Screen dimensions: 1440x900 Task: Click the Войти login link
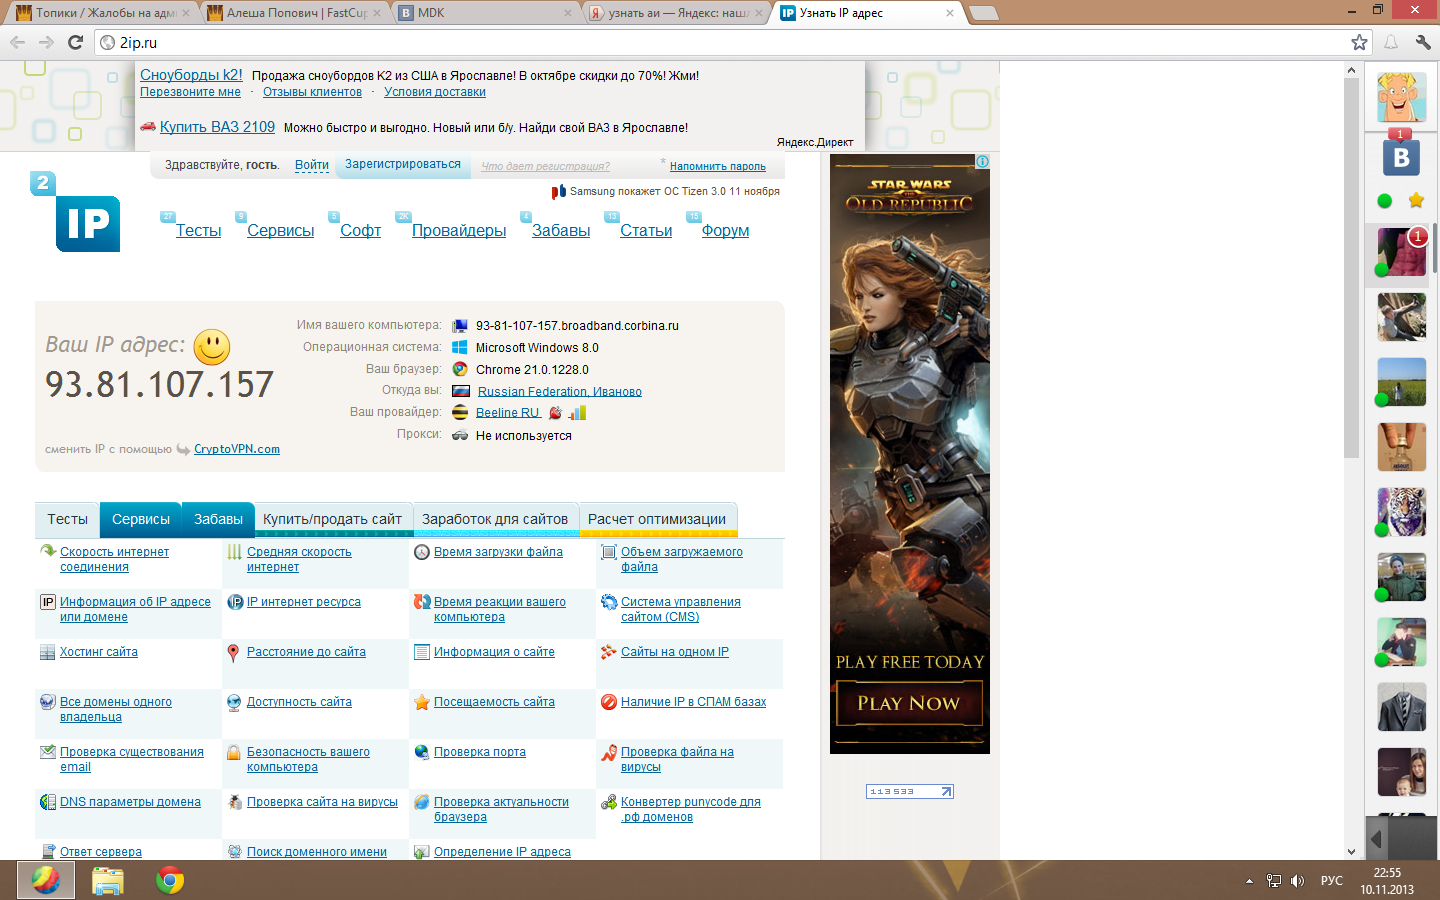tap(312, 165)
